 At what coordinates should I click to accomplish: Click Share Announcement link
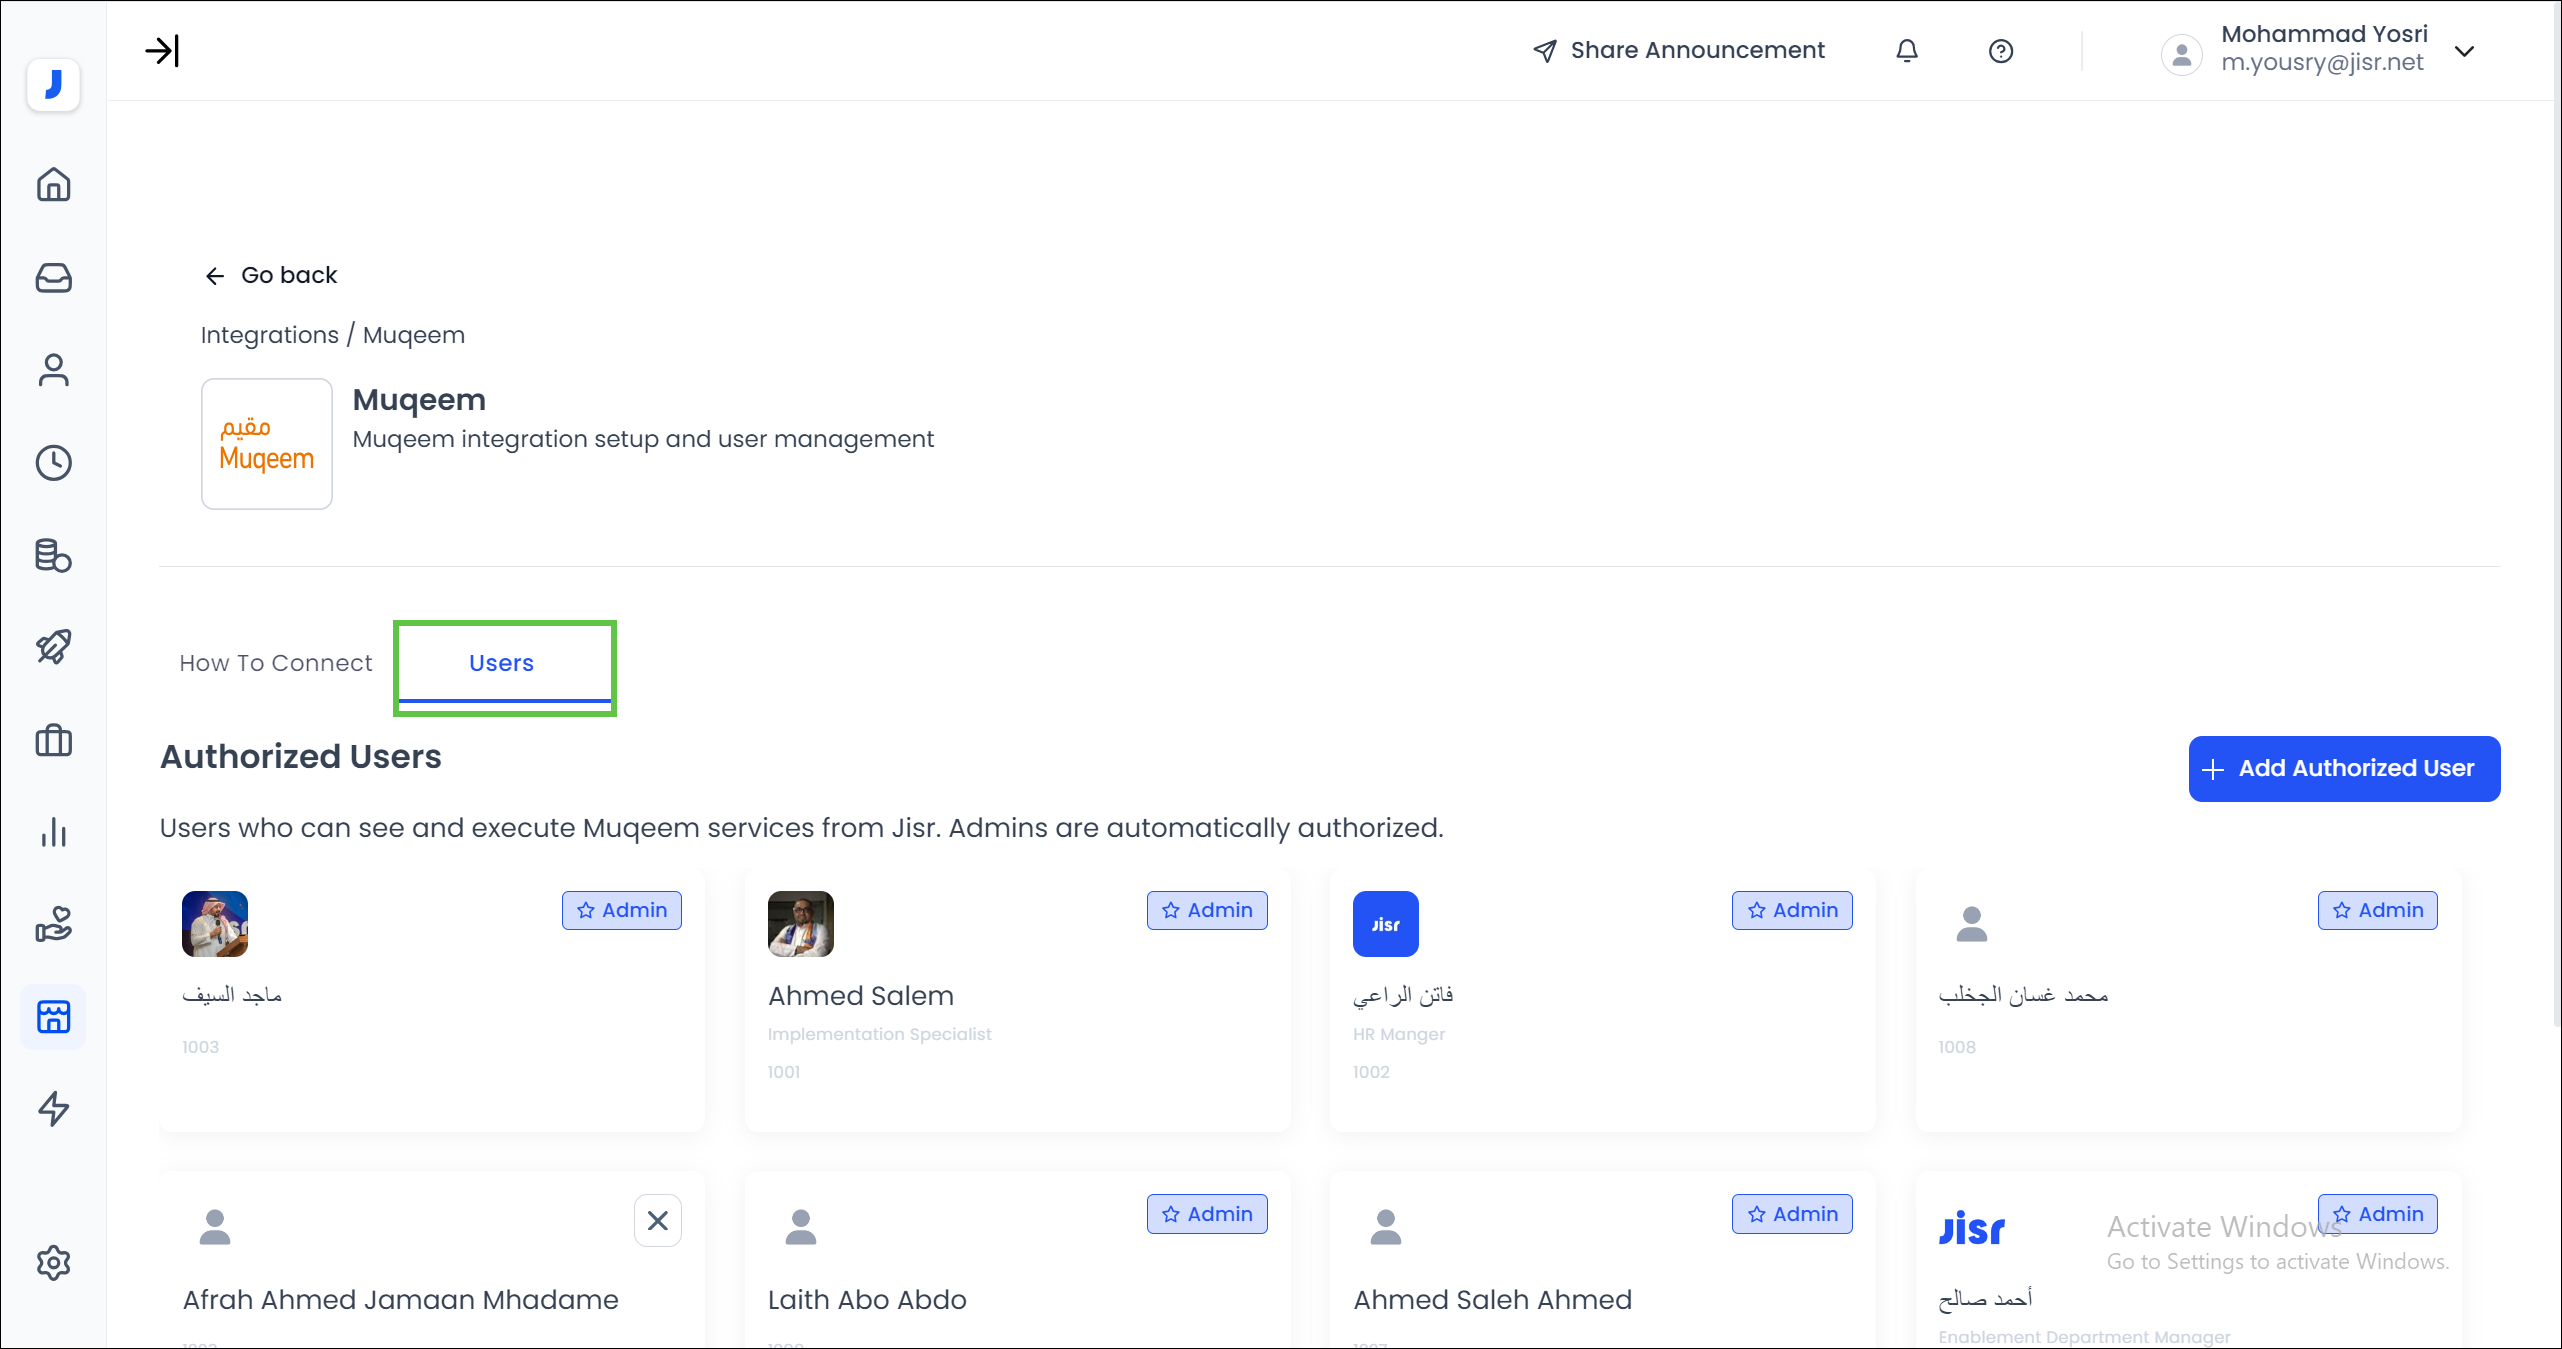1680,51
